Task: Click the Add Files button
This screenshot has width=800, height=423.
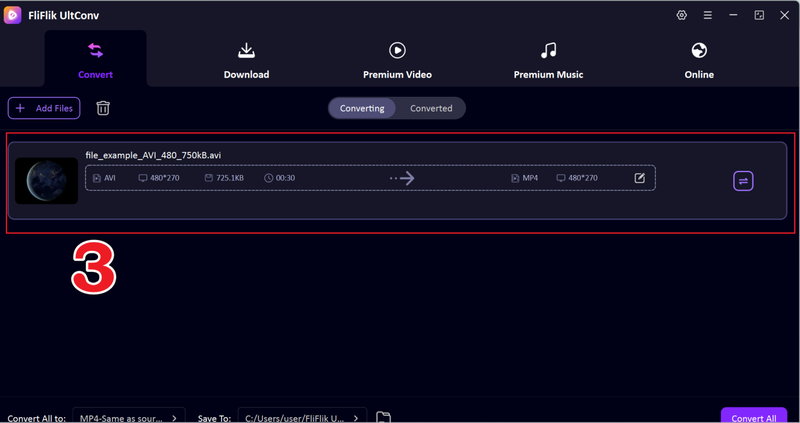Action: click(x=44, y=108)
